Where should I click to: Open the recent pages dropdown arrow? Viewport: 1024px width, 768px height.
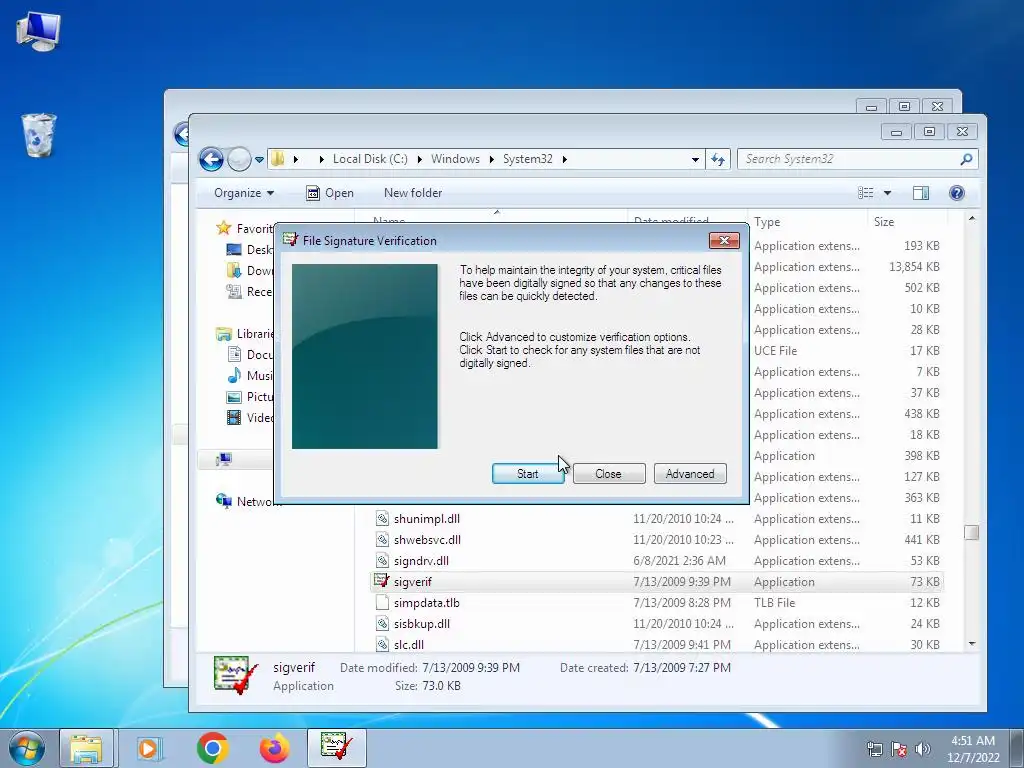[x=259, y=159]
